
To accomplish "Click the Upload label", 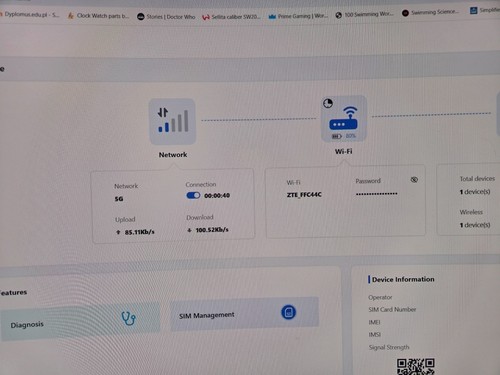I will click(x=125, y=220).
